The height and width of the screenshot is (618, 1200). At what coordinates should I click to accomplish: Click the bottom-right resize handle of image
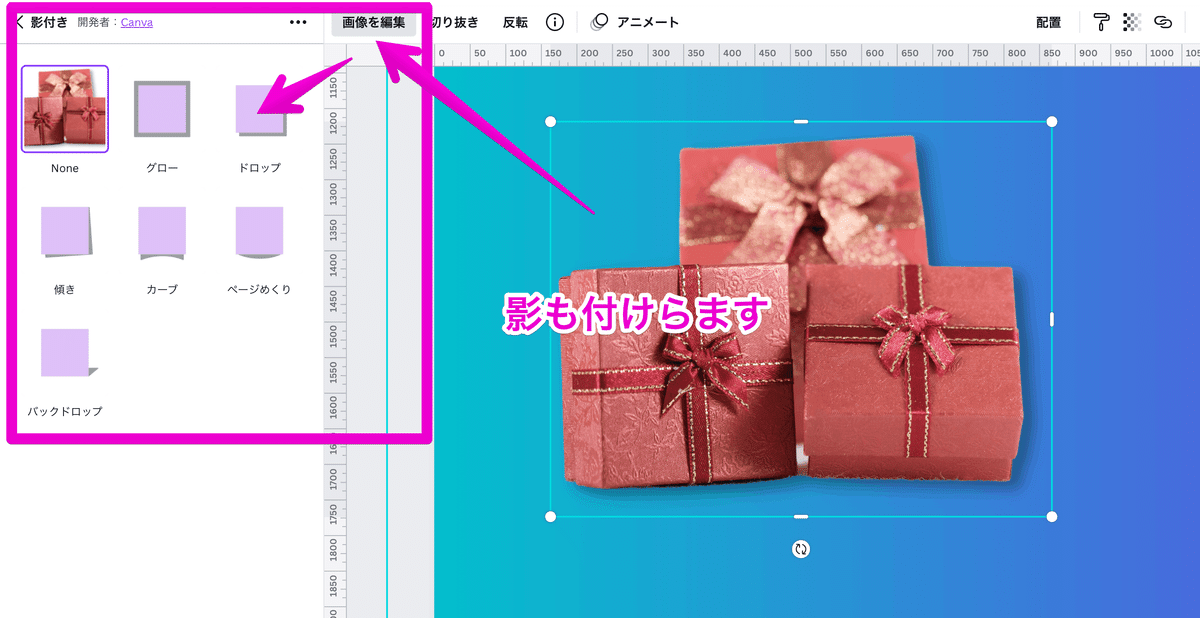[x=1051, y=516]
